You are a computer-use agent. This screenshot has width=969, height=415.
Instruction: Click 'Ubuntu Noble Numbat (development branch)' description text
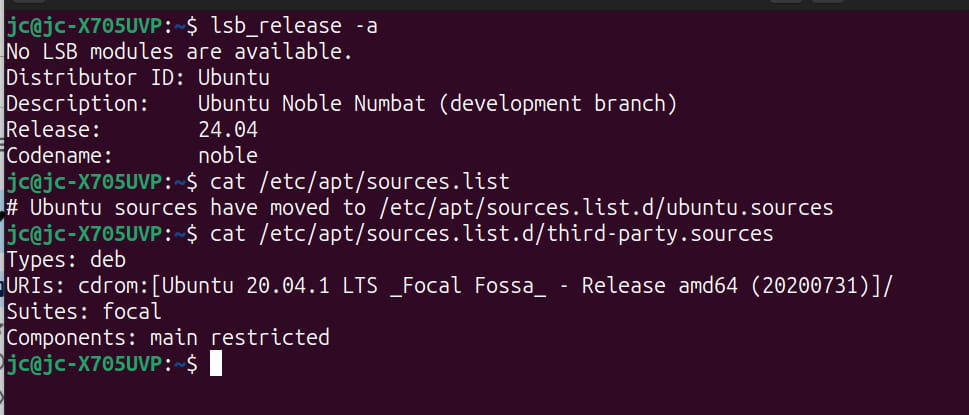point(438,104)
